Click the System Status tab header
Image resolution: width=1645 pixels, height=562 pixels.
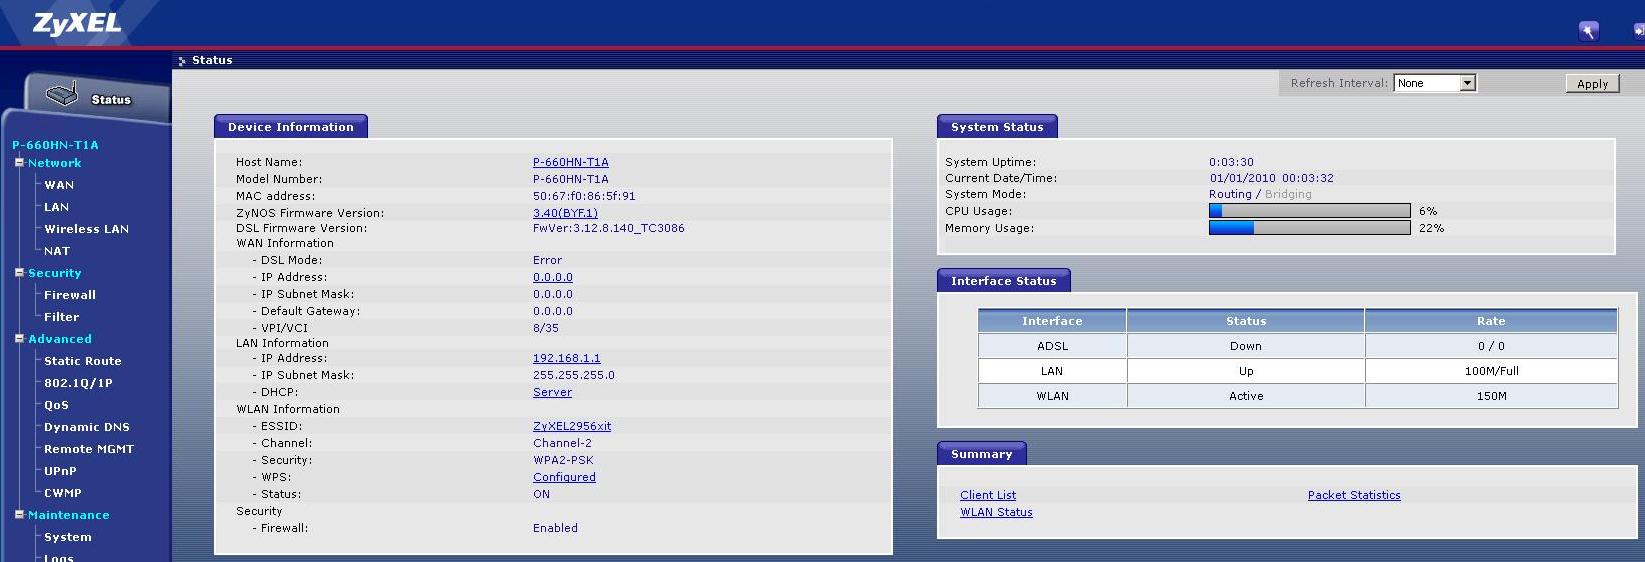click(997, 126)
